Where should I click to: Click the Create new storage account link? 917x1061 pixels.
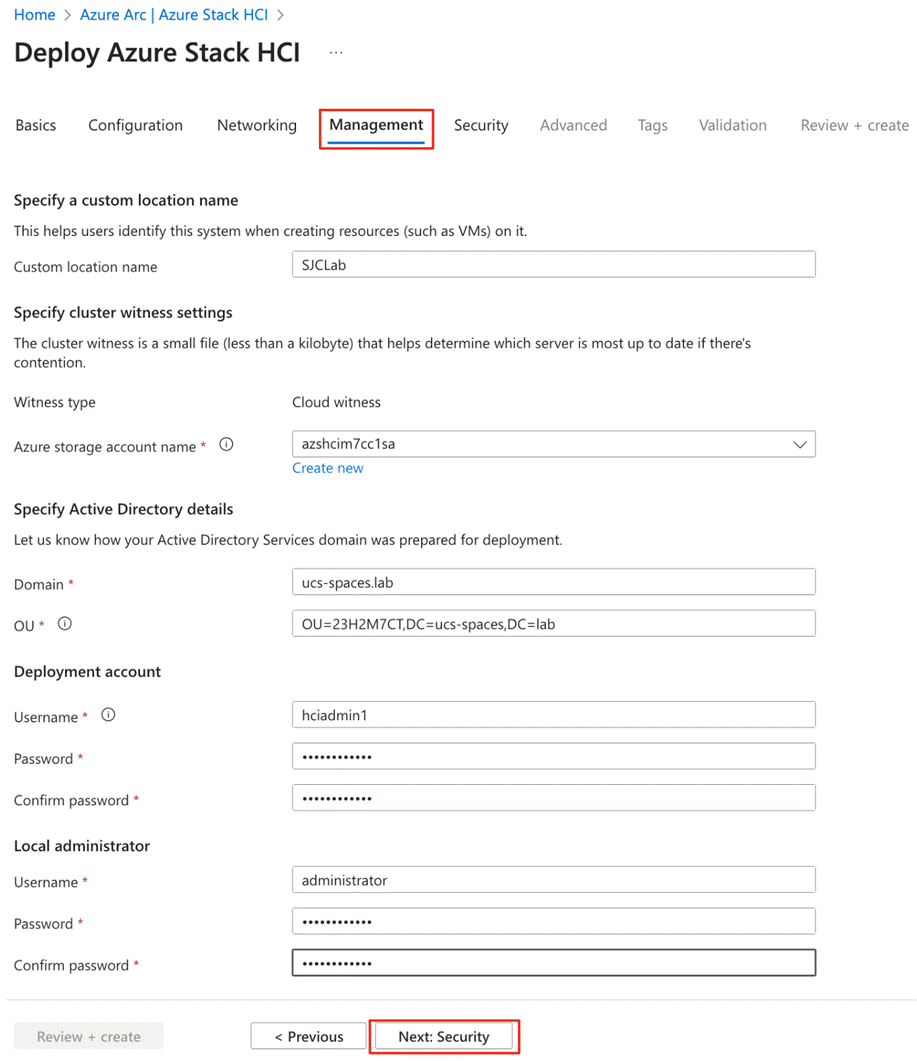pos(328,468)
